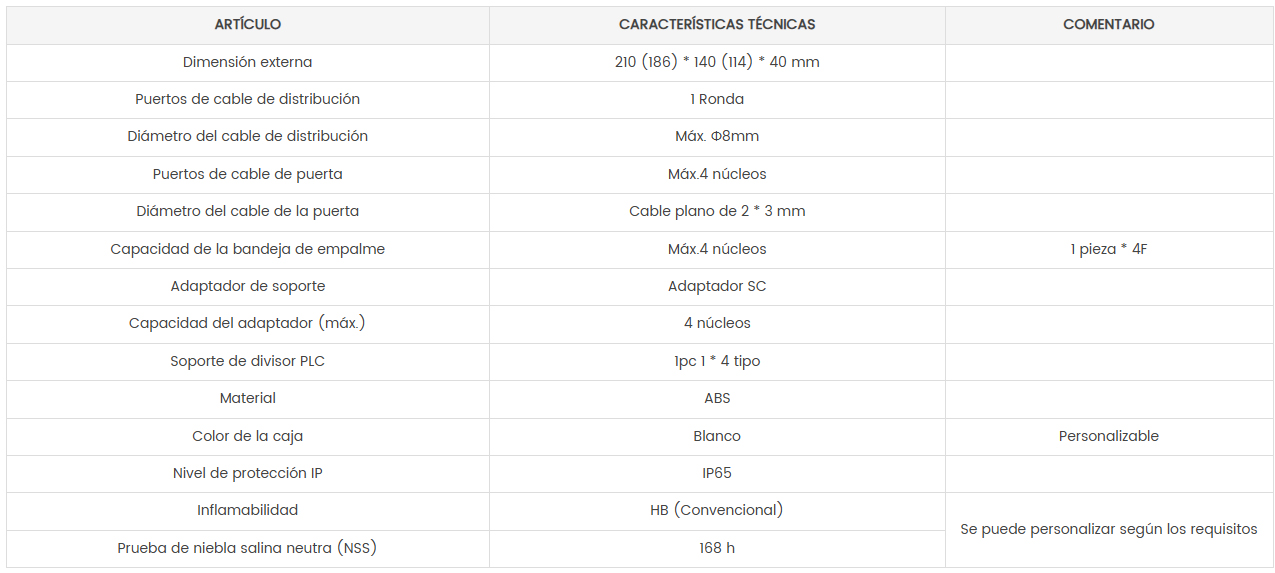1275x573 pixels.
Task: Select the 1 pieza * 4F comment
Action: click(1108, 249)
